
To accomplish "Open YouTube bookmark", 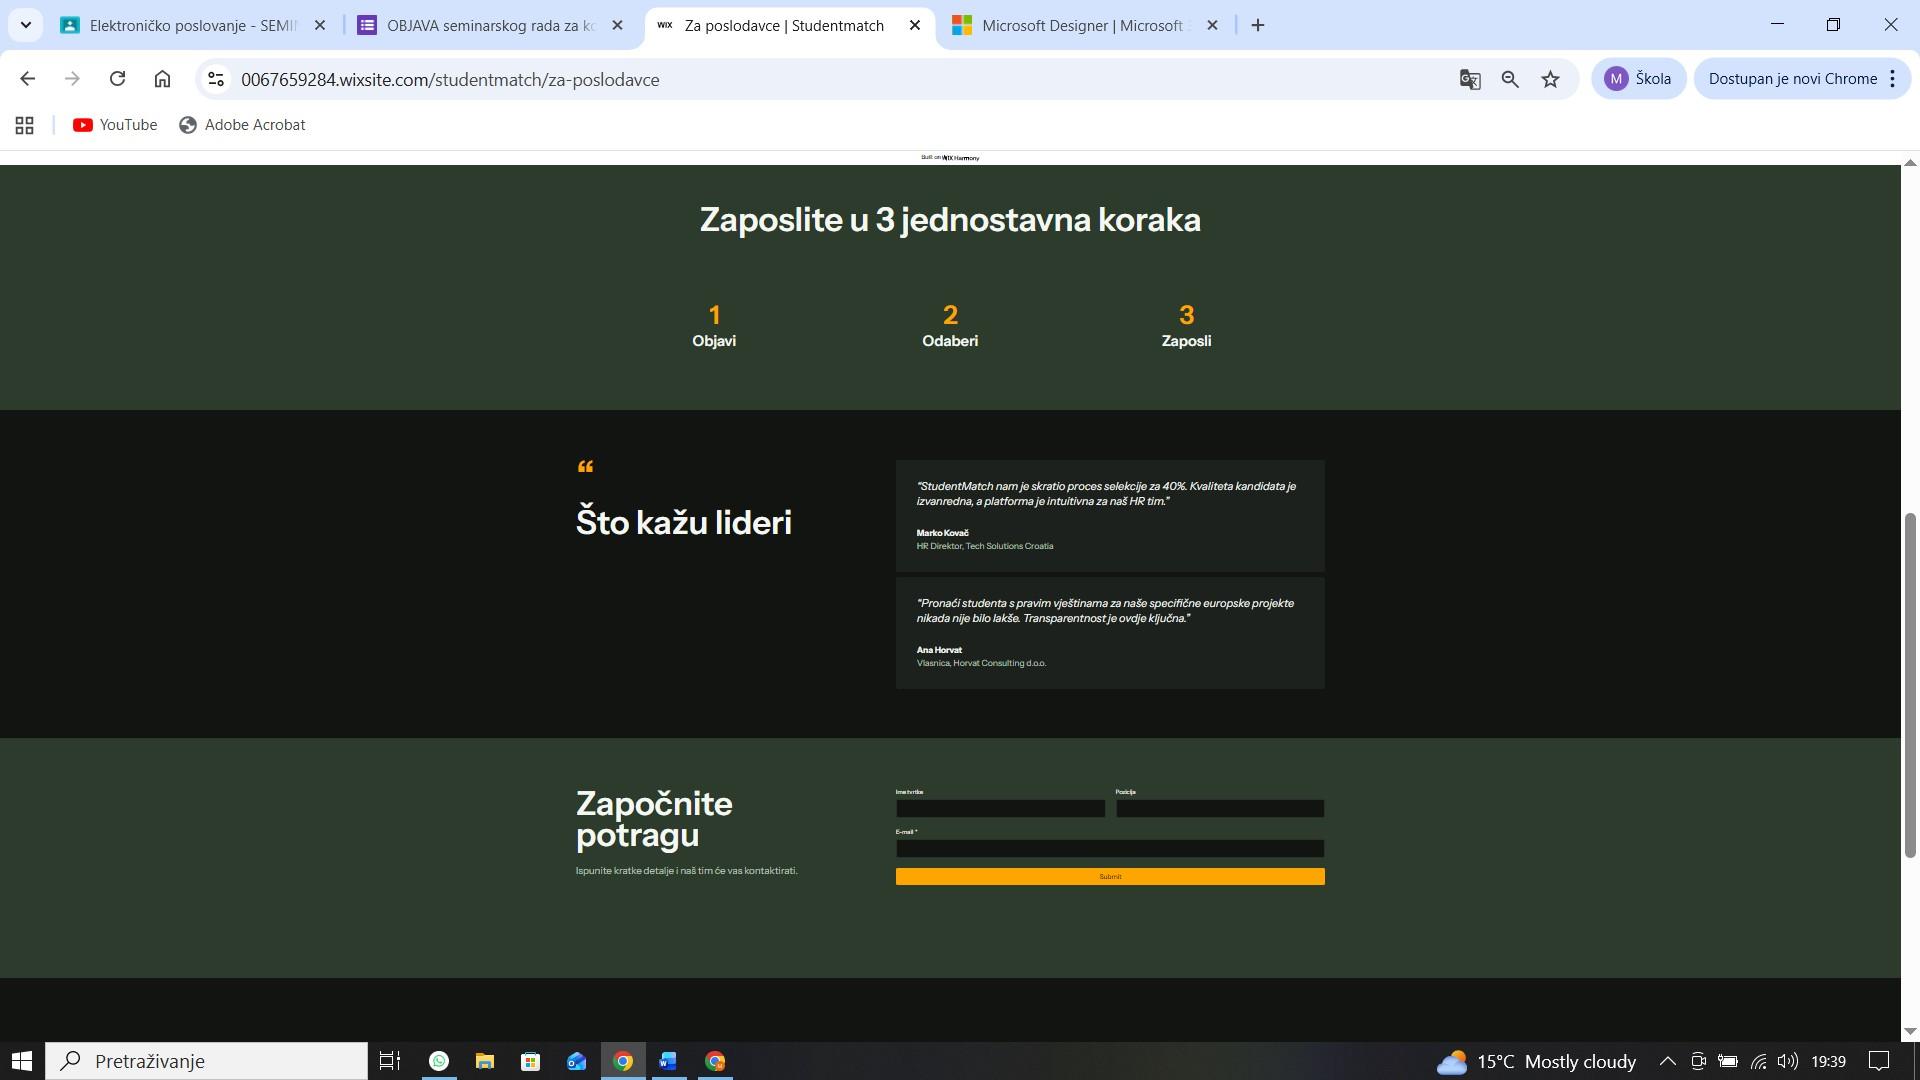I will tap(115, 125).
